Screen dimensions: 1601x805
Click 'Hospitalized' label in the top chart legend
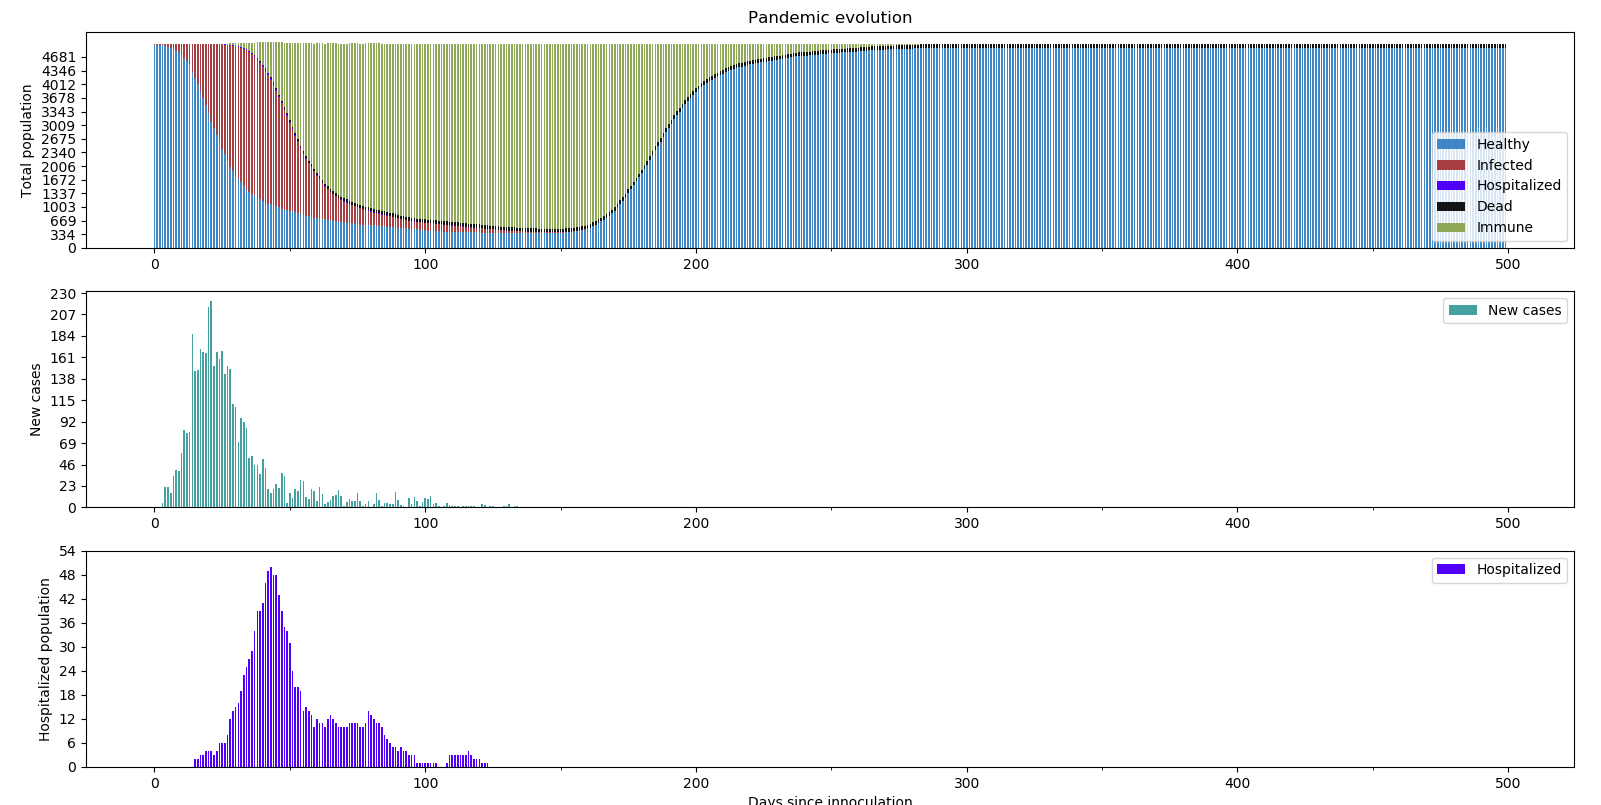coord(1518,185)
